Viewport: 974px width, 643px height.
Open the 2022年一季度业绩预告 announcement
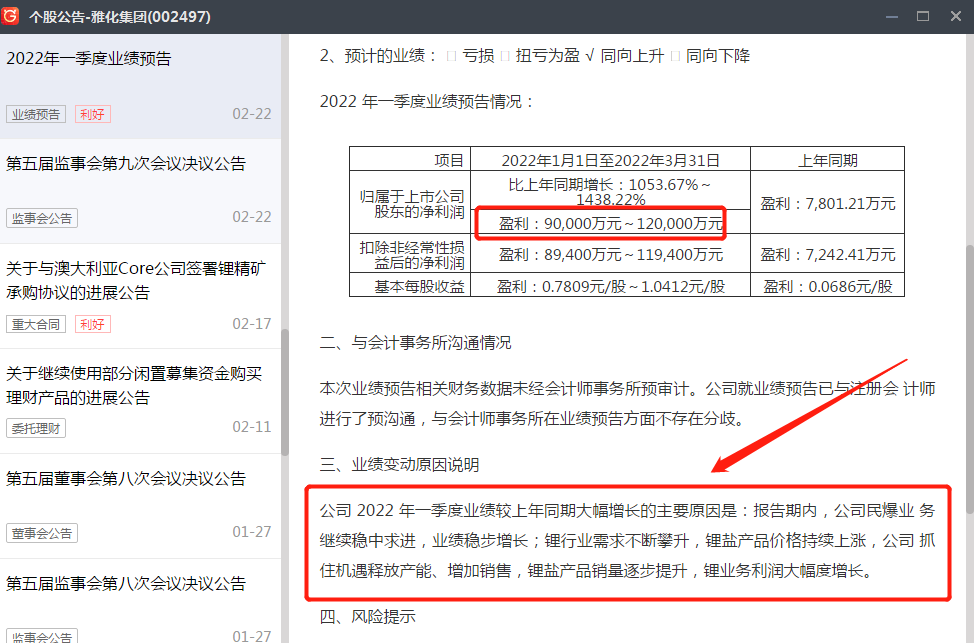[x=140, y=86]
